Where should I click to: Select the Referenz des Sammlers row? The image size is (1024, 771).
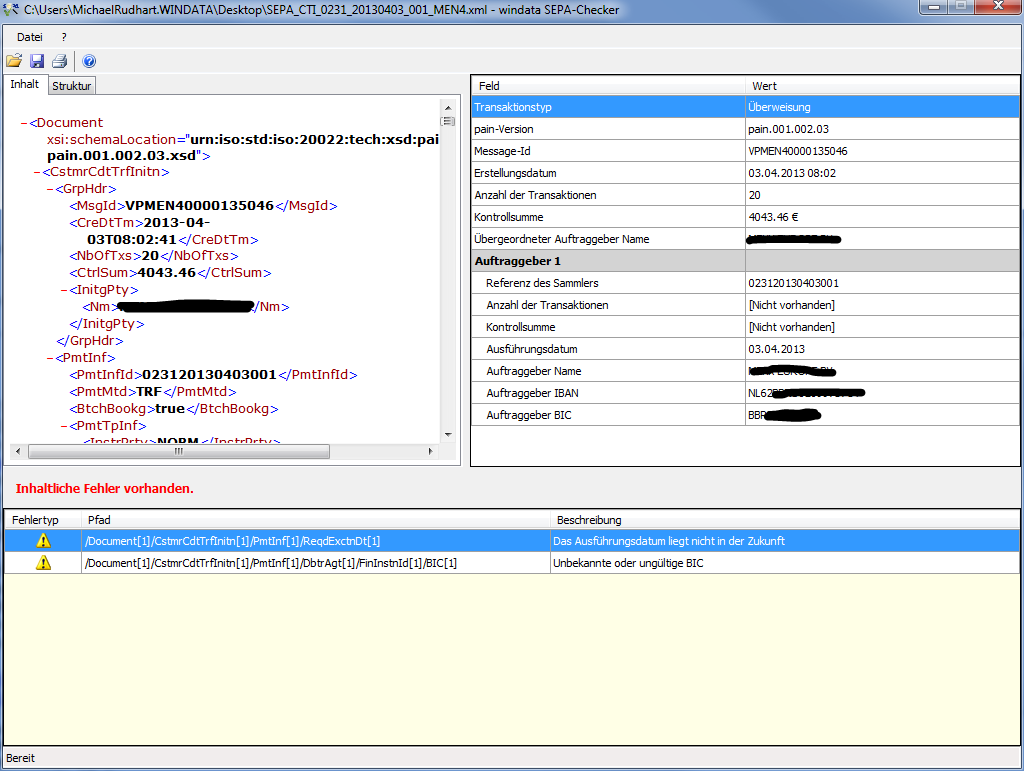745,283
